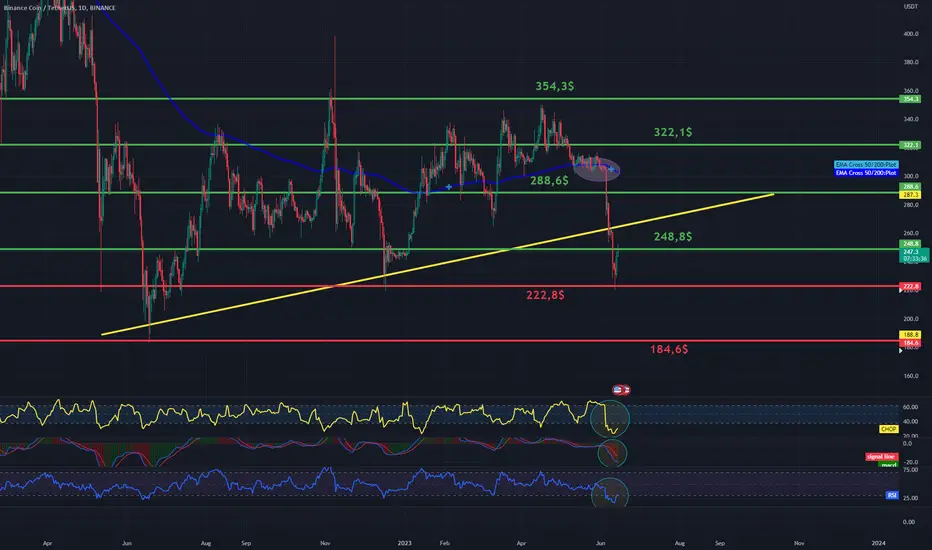Select the green 248,8$ text annotation
The height and width of the screenshot is (550, 932).
point(673,237)
